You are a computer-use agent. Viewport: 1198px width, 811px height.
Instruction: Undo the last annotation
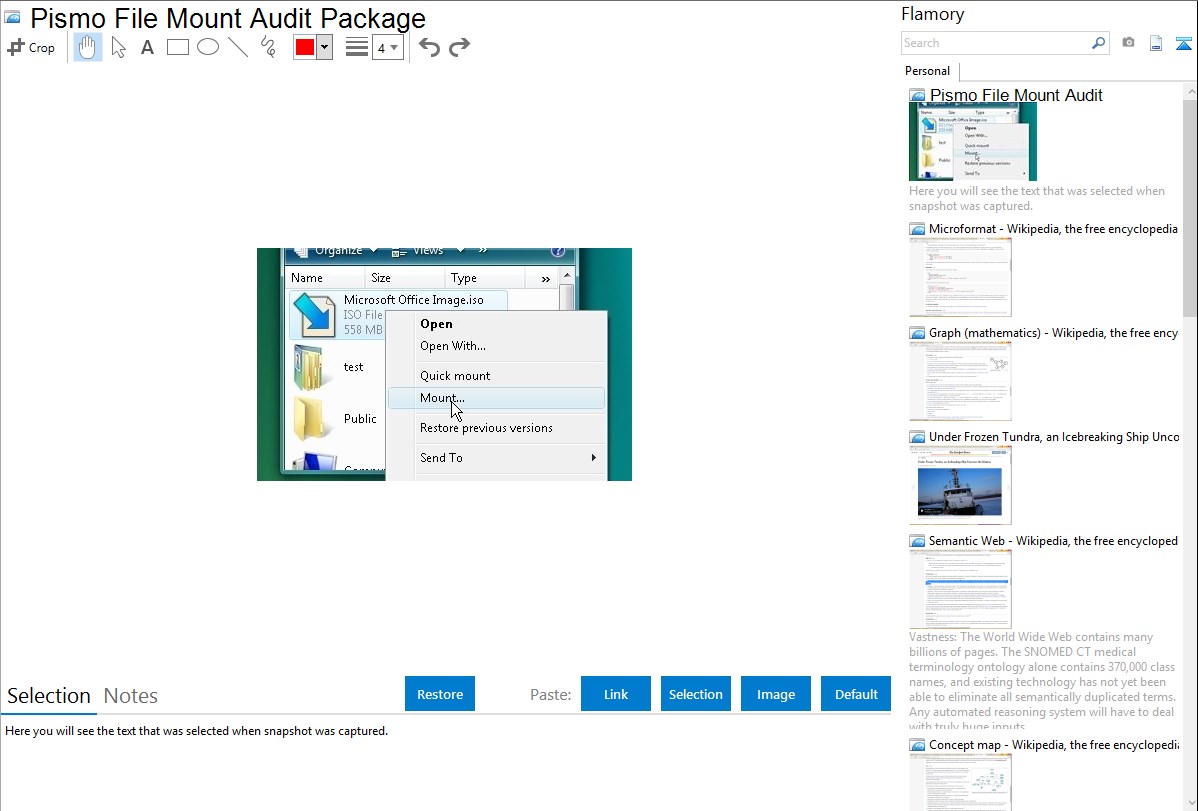429,47
